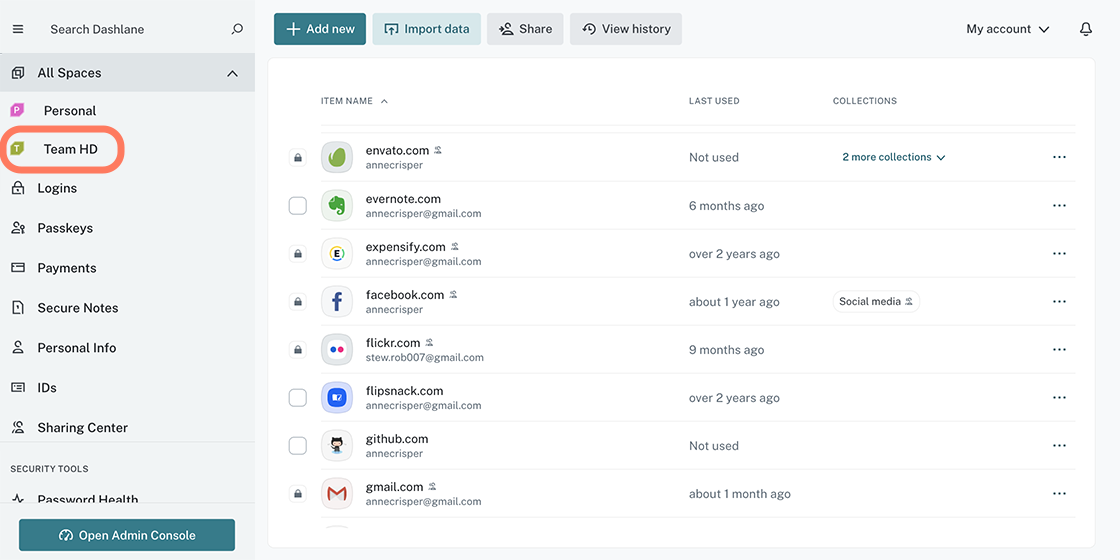
Task: Click the lock icon beside envato.com
Action: pos(298,157)
